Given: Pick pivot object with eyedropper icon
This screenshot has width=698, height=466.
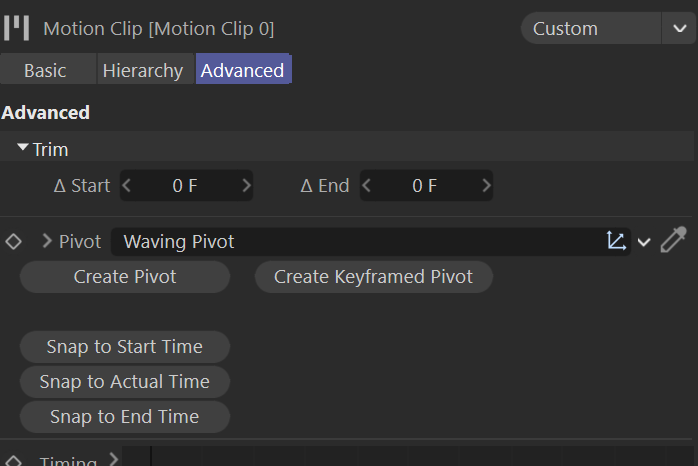Looking at the screenshot, I should point(674,241).
